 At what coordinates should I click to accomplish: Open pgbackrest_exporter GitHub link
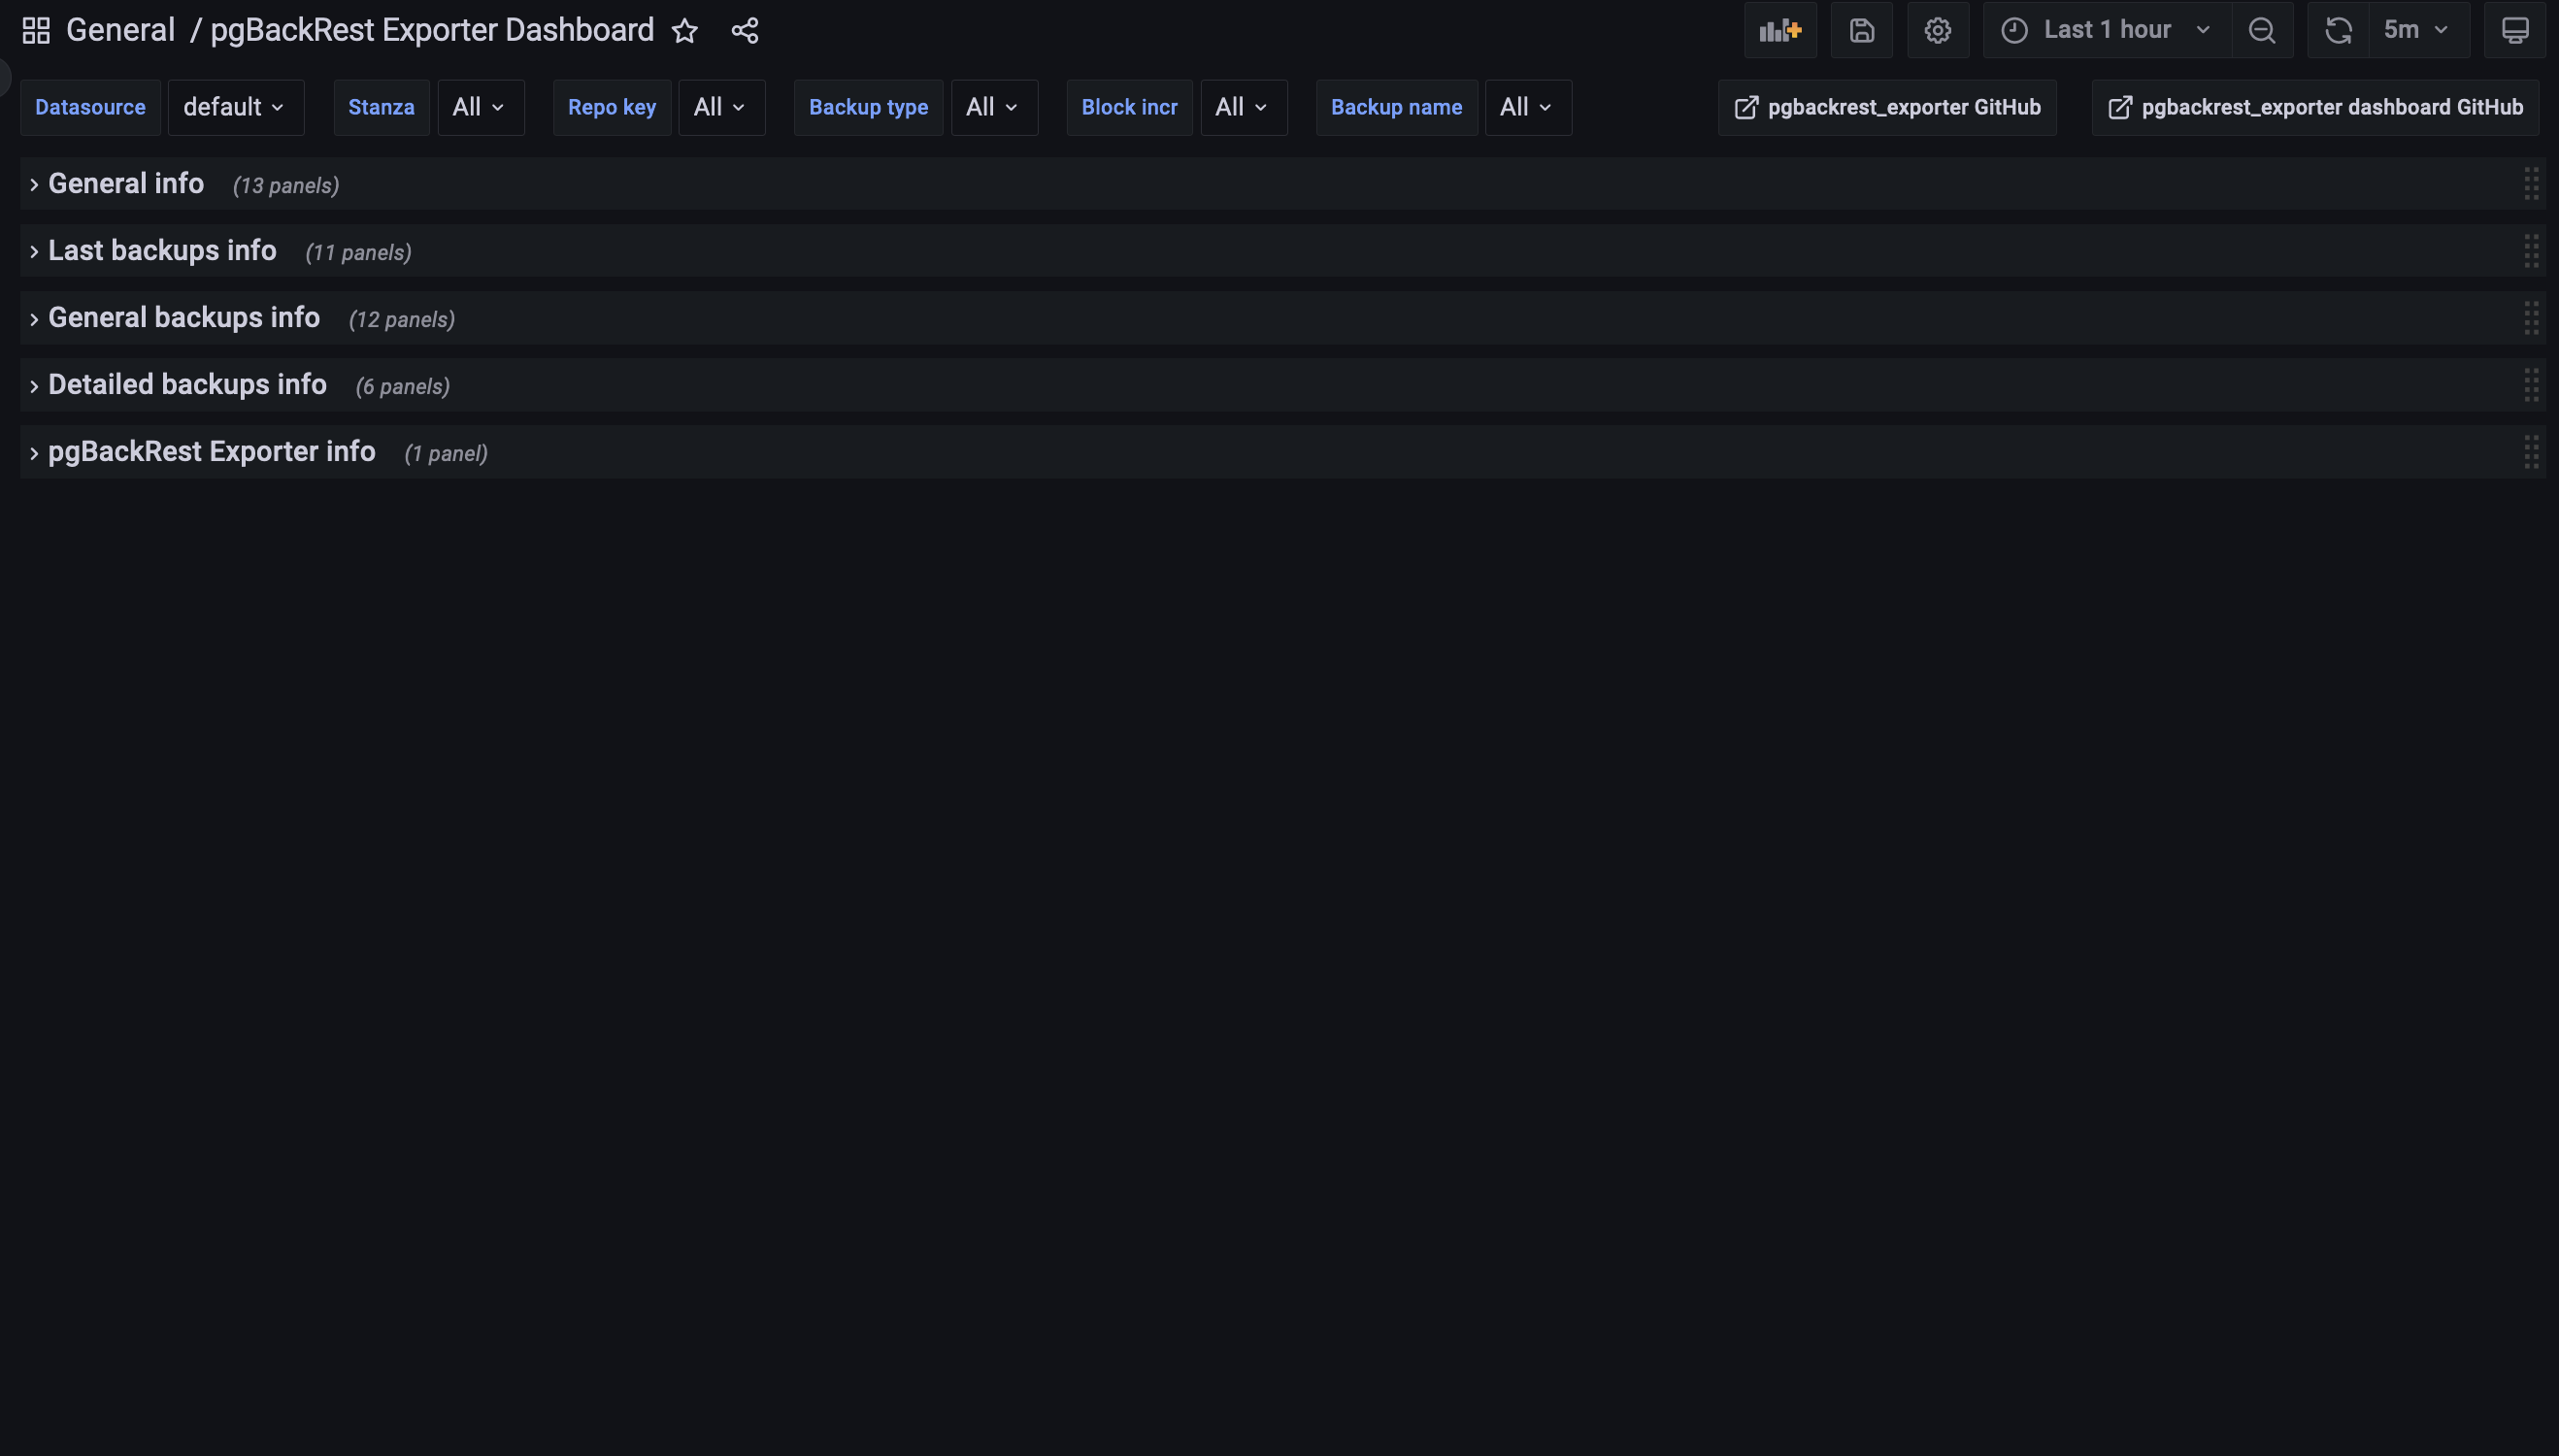[x=1887, y=107]
